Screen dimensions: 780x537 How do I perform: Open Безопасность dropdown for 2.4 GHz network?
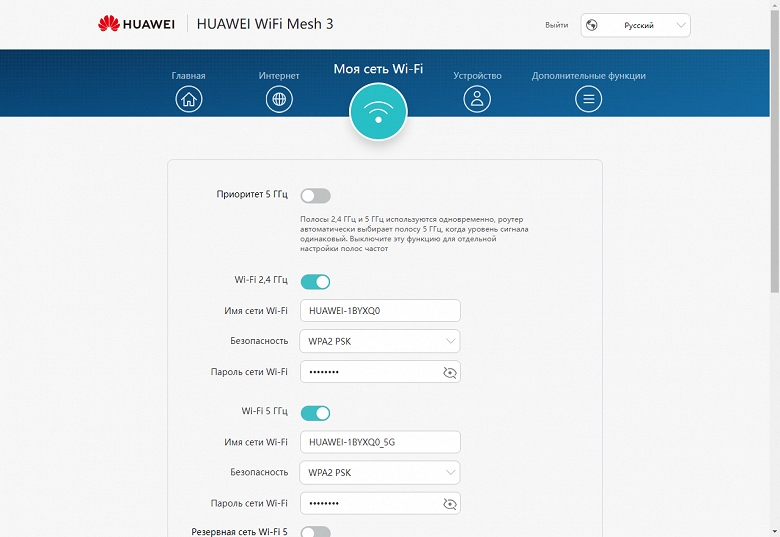point(380,341)
